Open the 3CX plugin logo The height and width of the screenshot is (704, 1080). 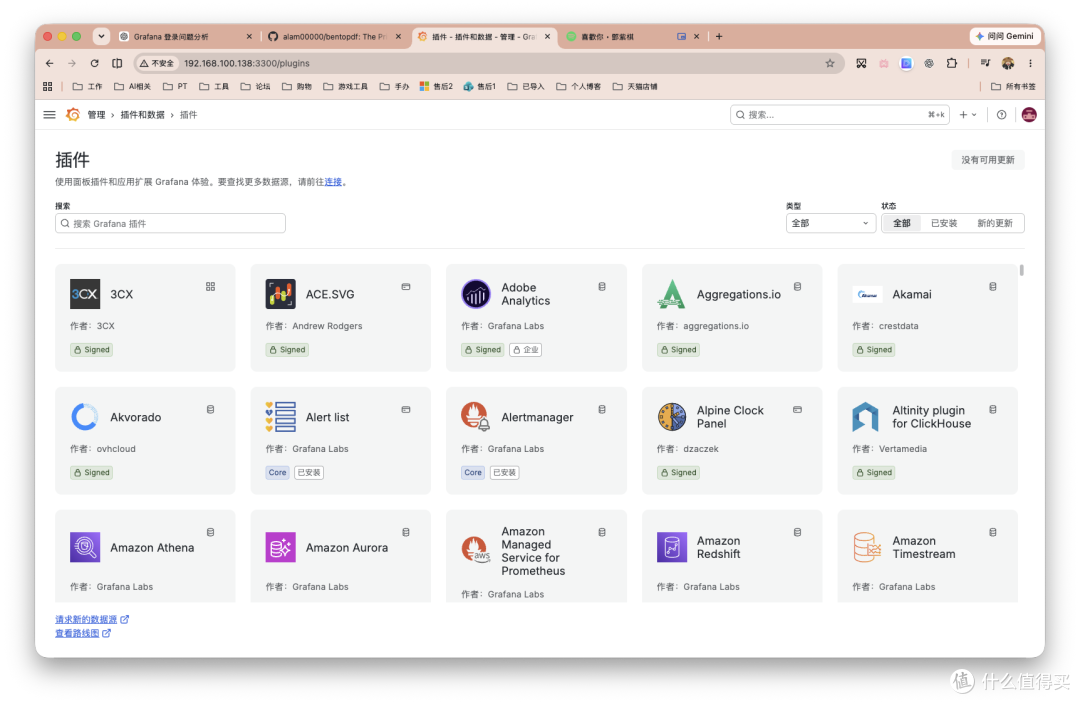click(85, 294)
